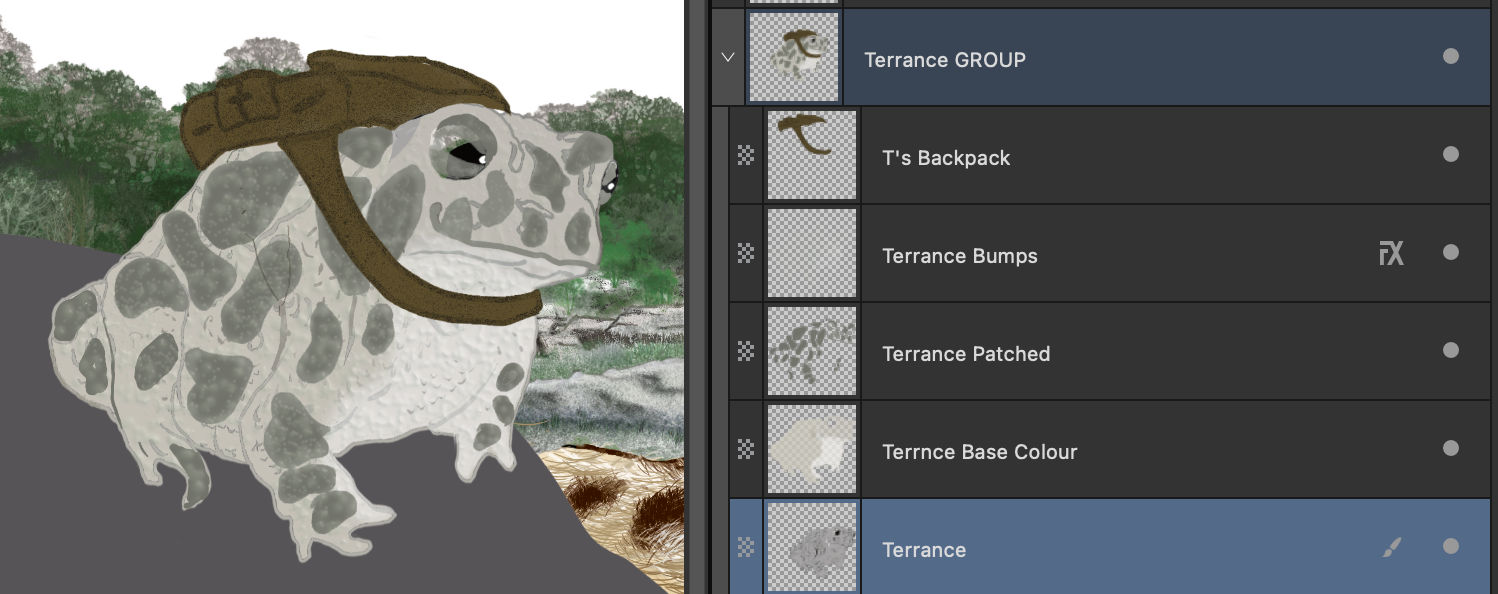Toggle visibility of the bottom Terrance layer
The height and width of the screenshot is (594, 1498).
[x=1451, y=547]
